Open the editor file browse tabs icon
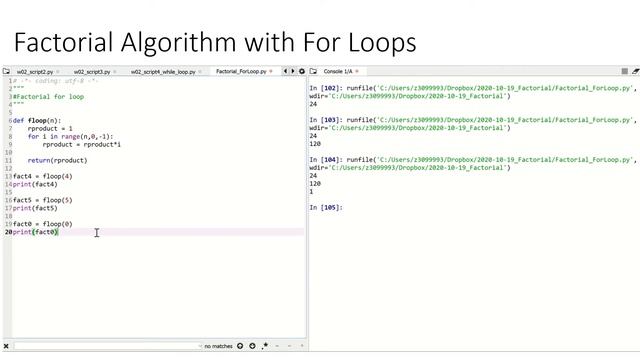 click(6, 71)
